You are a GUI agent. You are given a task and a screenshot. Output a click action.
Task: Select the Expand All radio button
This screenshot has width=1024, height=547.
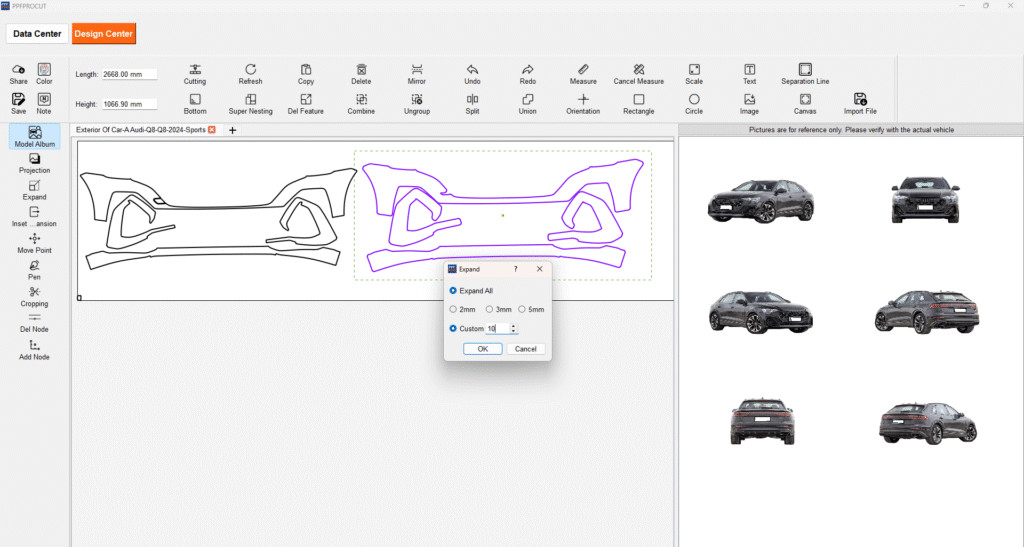coord(453,290)
